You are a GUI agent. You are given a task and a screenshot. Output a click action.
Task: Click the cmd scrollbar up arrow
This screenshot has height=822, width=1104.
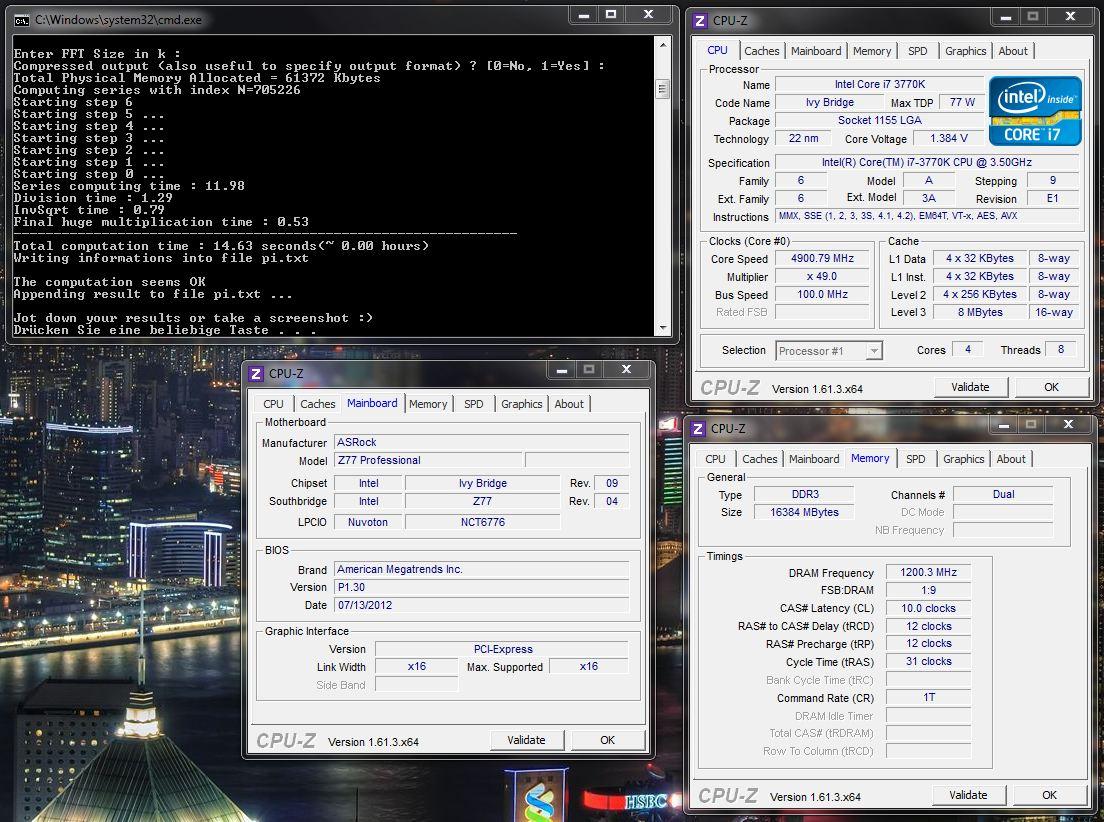662,46
